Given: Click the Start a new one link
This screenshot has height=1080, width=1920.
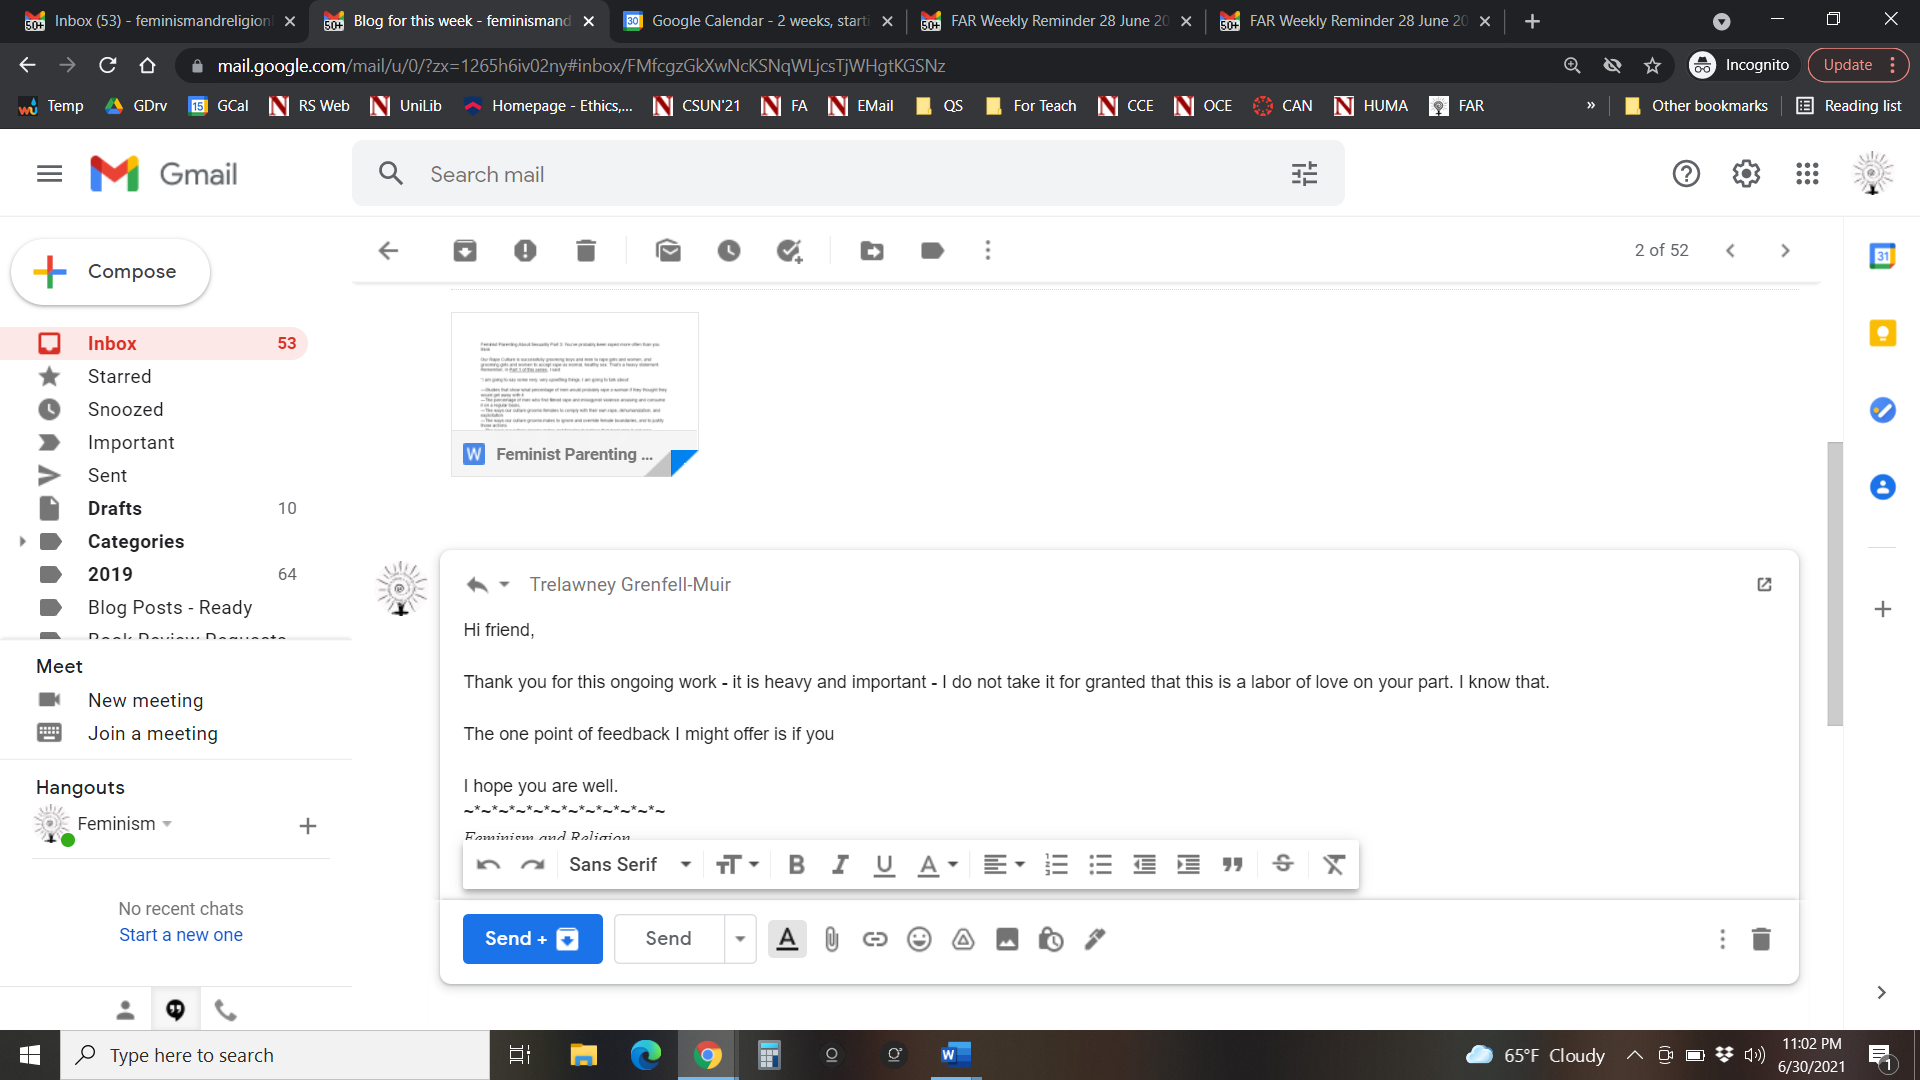Looking at the screenshot, I should point(181,935).
